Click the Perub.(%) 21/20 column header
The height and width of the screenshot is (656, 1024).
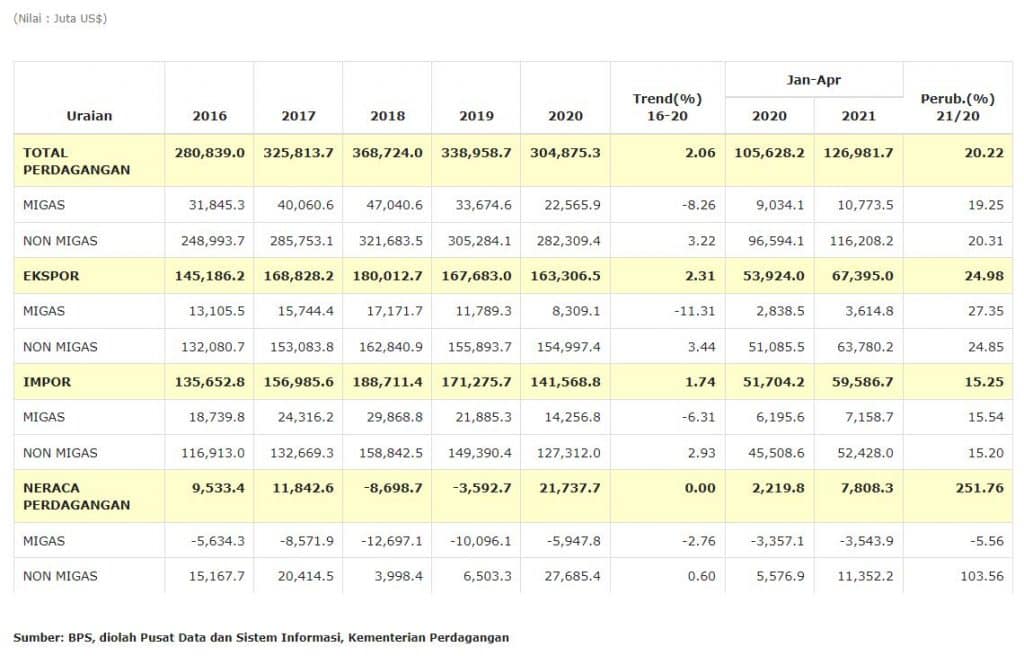(x=956, y=107)
